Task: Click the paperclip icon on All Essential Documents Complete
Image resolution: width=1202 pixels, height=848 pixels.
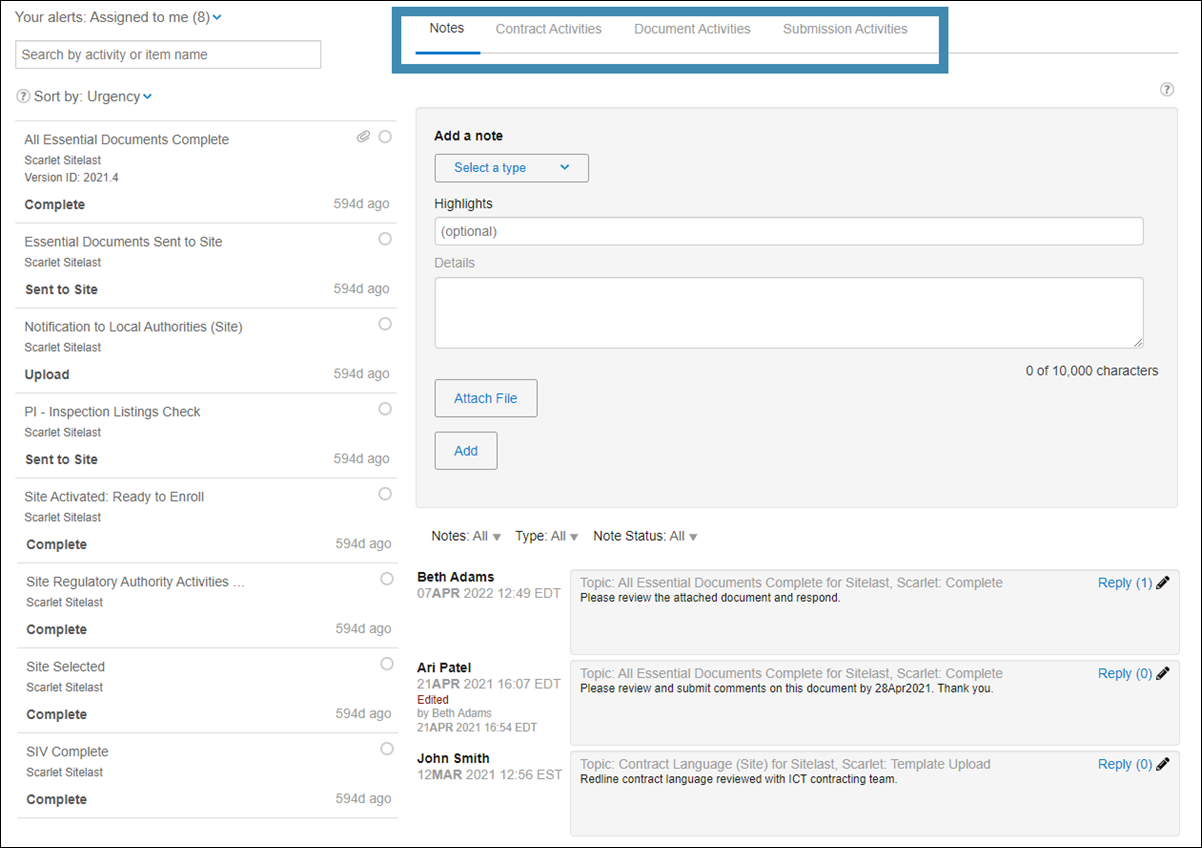Action: [x=363, y=136]
